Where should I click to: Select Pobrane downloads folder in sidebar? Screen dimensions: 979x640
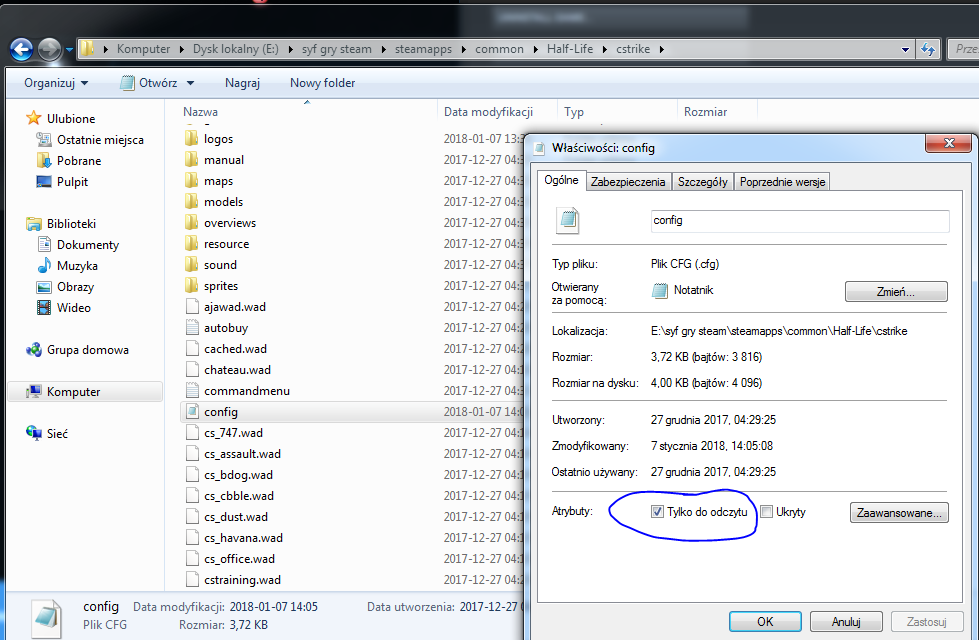point(78,161)
